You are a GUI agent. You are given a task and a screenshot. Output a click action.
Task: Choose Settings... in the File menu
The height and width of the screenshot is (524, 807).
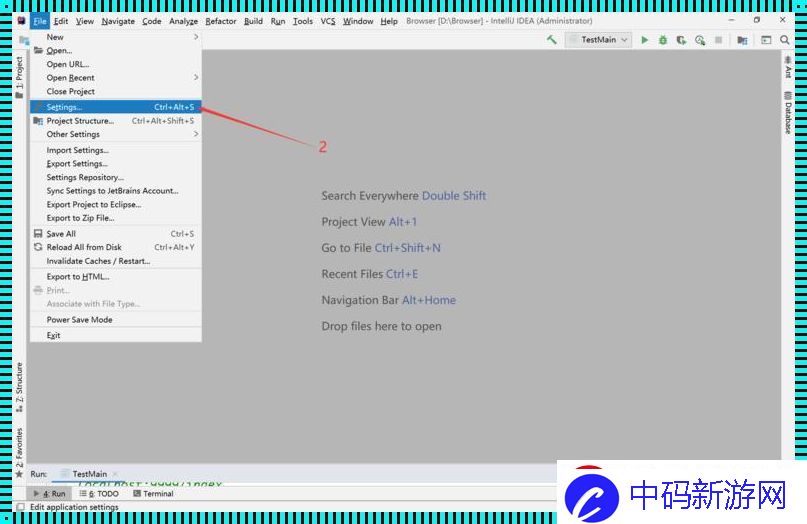coord(116,107)
